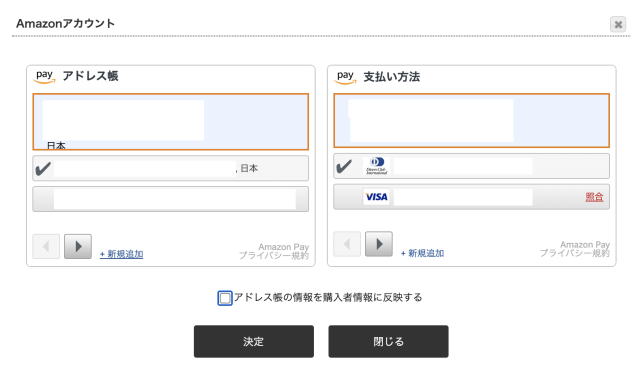Image resolution: width=640 pixels, height=386 pixels.
Task: Click previous page arrow in payment methods
Action: coord(347,244)
